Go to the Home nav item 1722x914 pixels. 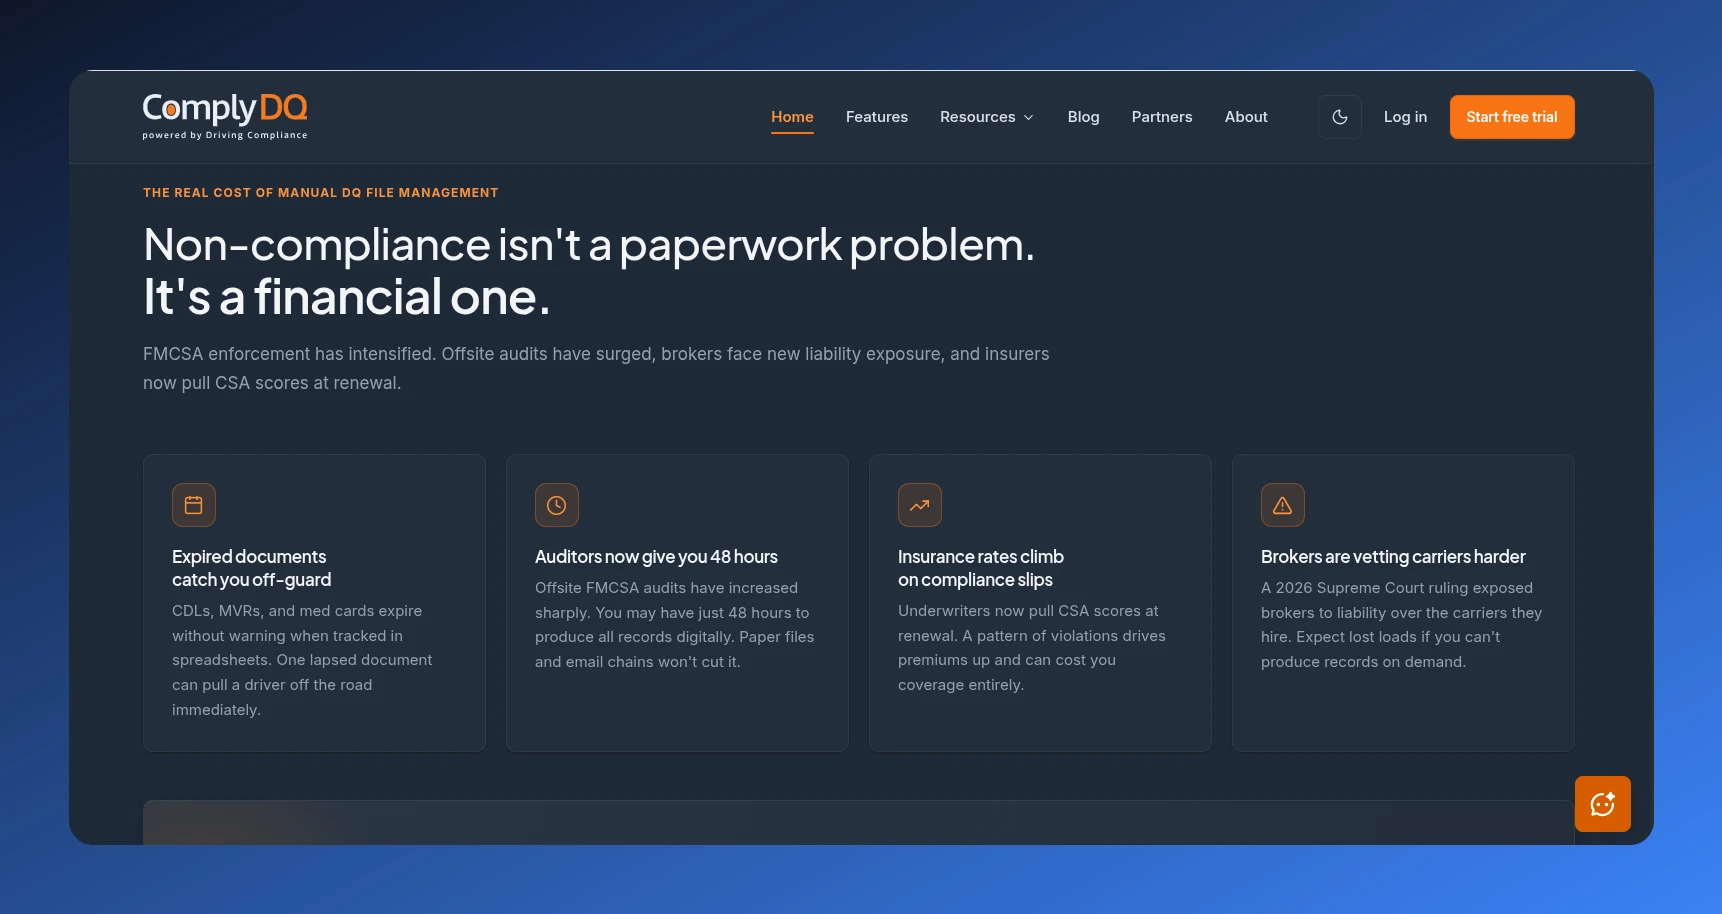pyautogui.click(x=792, y=117)
